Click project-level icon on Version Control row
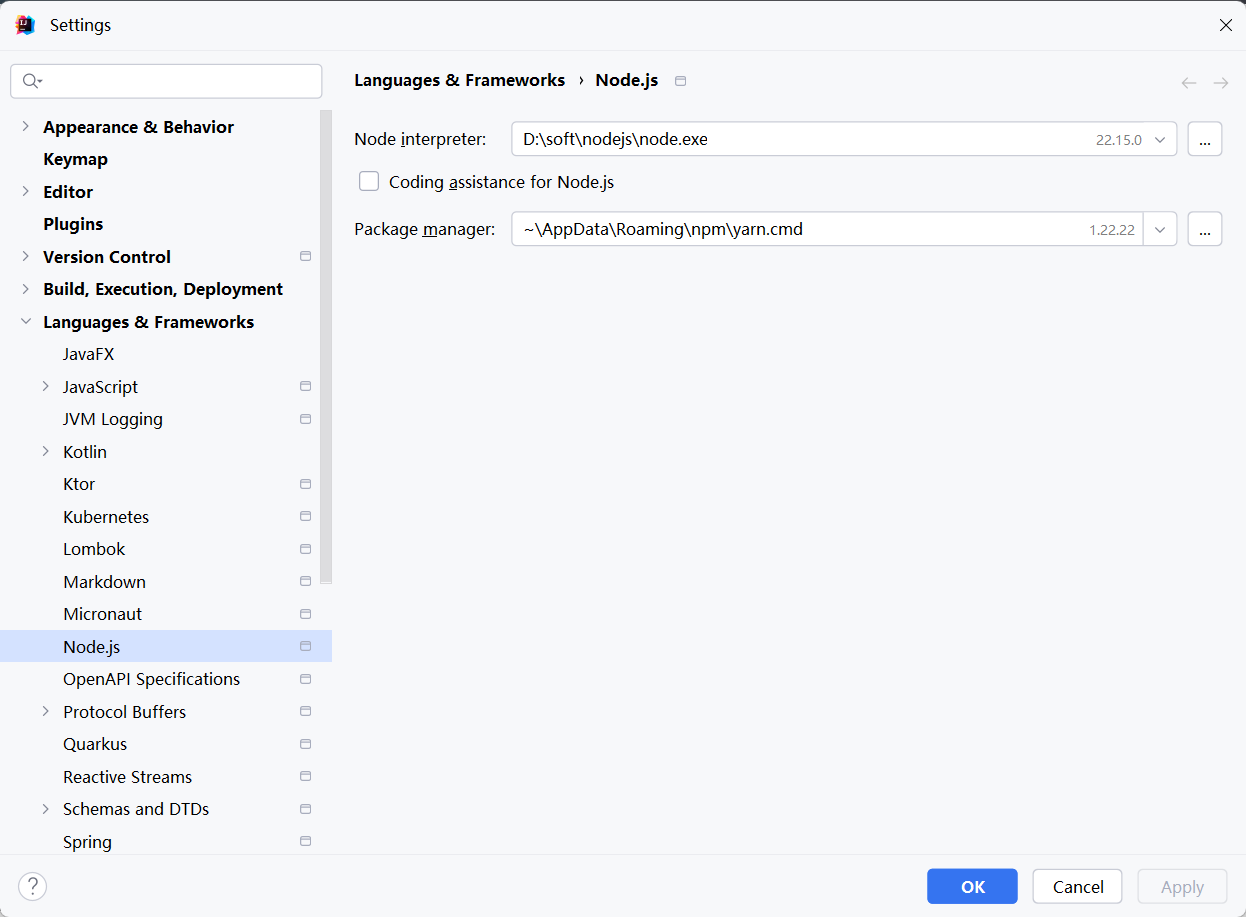Screen dimensions: 1246x917 (x=306, y=256)
